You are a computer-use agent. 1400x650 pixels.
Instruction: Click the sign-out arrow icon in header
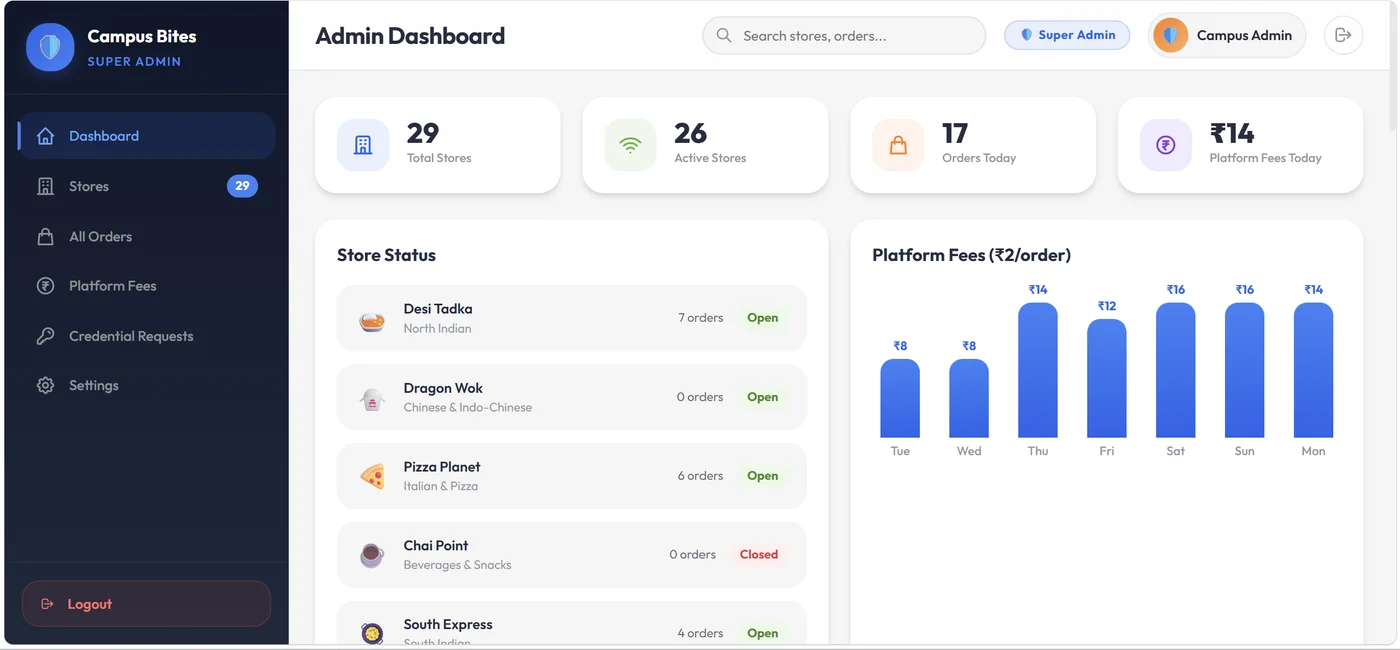[1343, 35]
